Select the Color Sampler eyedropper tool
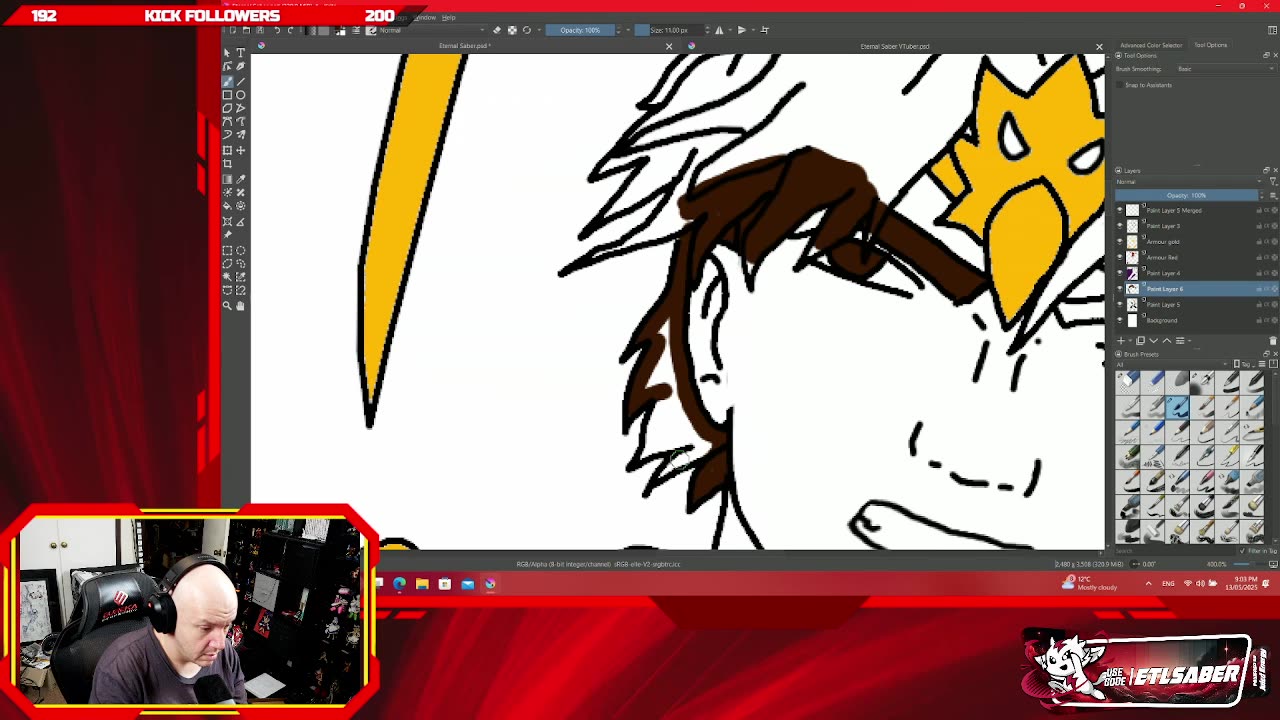 [240, 179]
